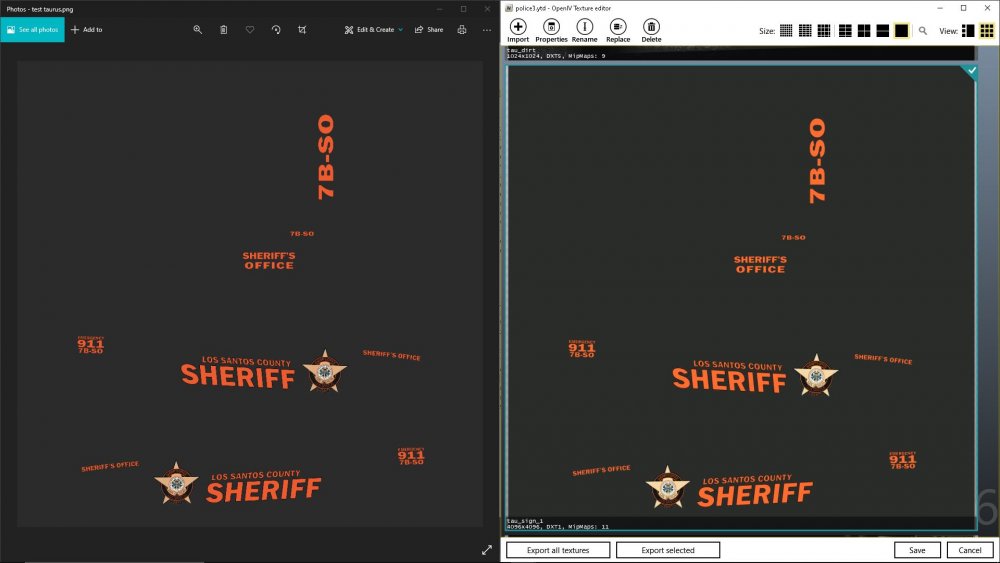Click Export all textures button
This screenshot has height=563, width=1000.
(557, 550)
